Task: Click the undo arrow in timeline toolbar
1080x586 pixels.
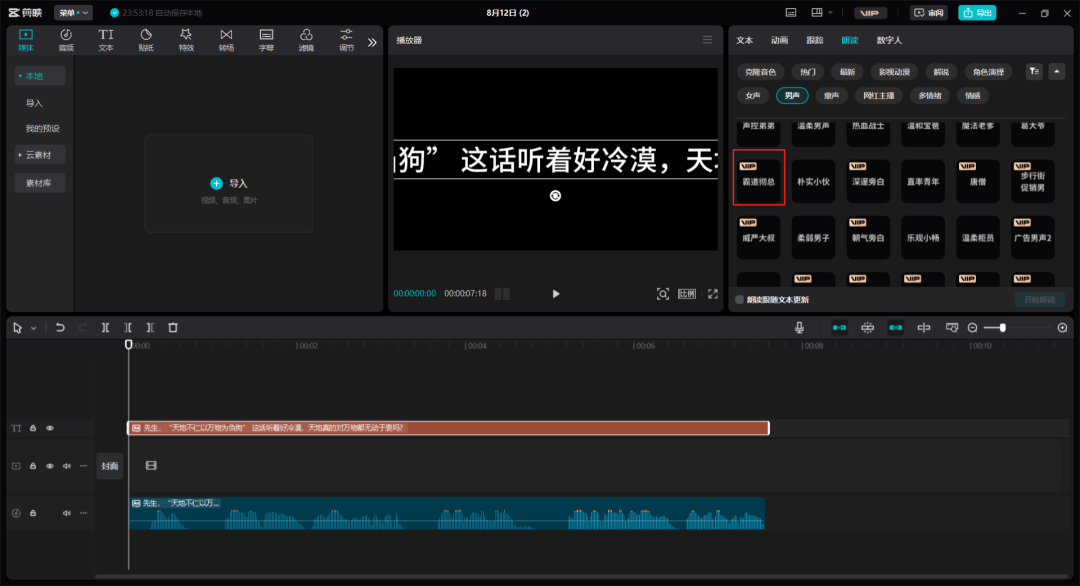Action: coord(60,328)
